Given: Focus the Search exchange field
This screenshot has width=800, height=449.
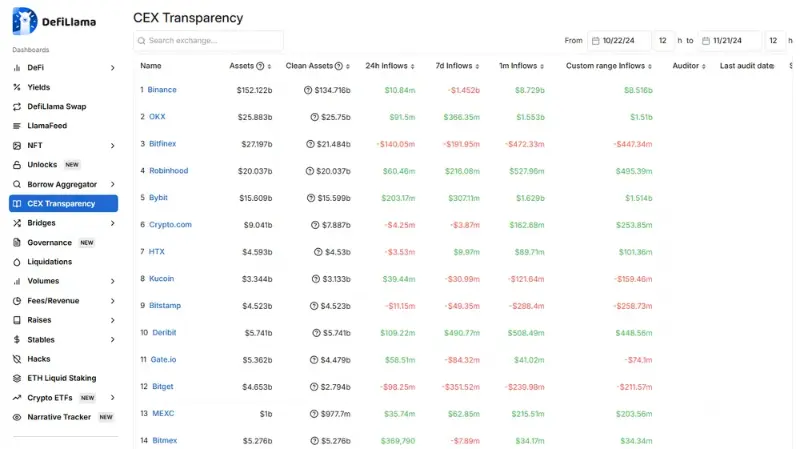Looking at the screenshot, I should (209, 41).
